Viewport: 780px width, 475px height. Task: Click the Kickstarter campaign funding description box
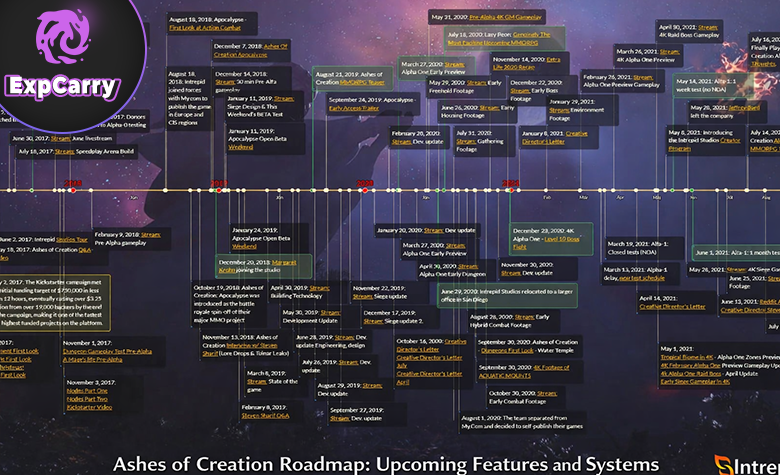tap(54, 302)
